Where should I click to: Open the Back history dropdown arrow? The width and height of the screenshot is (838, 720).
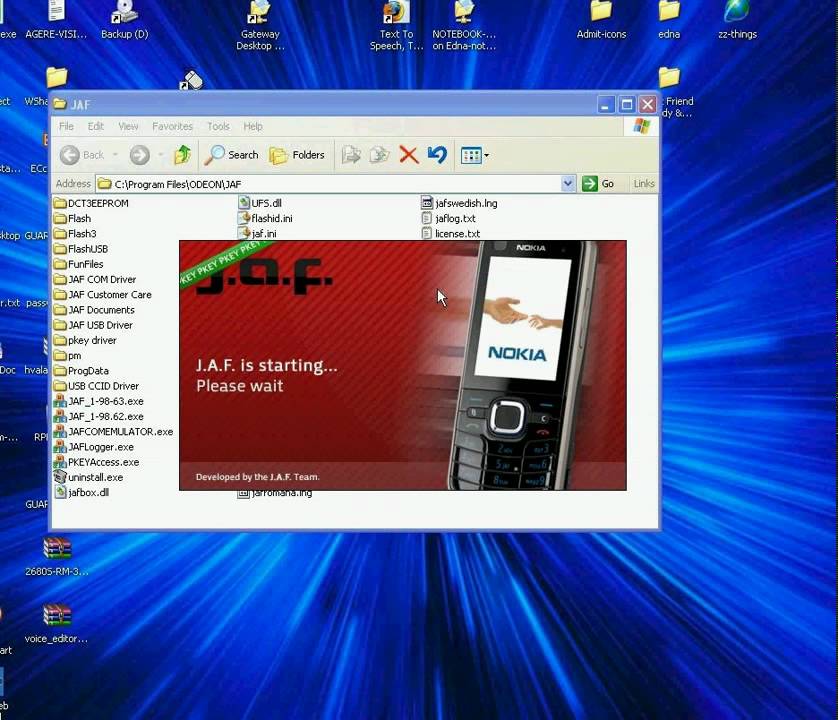pyautogui.click(x=115, y=155)
